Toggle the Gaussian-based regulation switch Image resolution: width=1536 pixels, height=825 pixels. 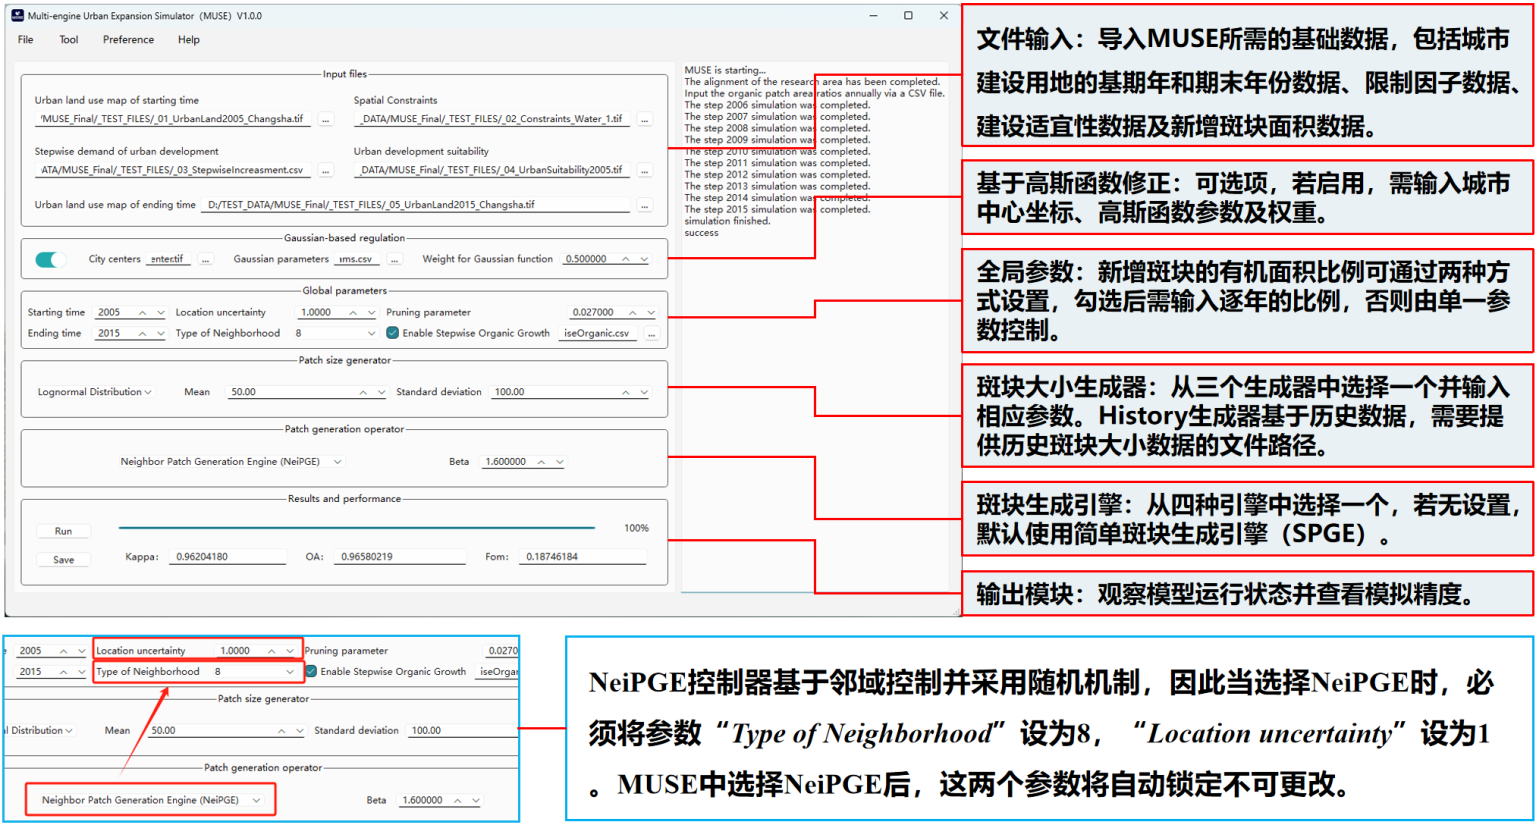click(50, 260)
